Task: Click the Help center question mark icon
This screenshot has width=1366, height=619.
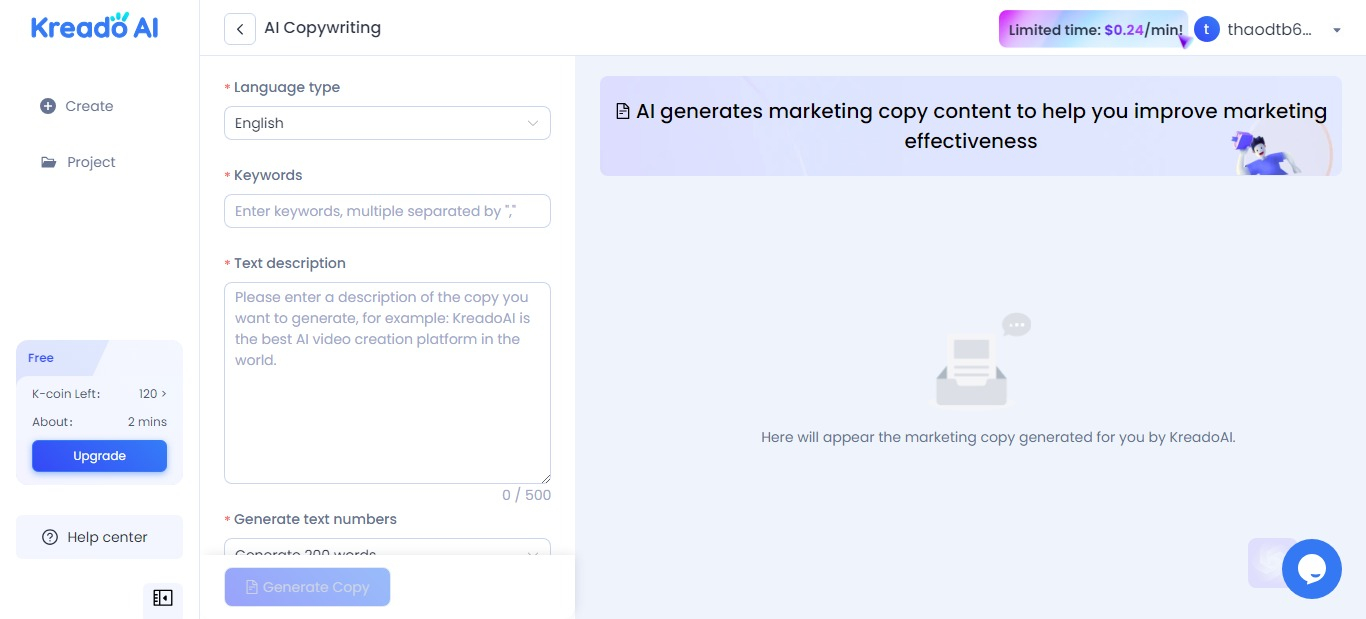Action: (x=50, y=537)
